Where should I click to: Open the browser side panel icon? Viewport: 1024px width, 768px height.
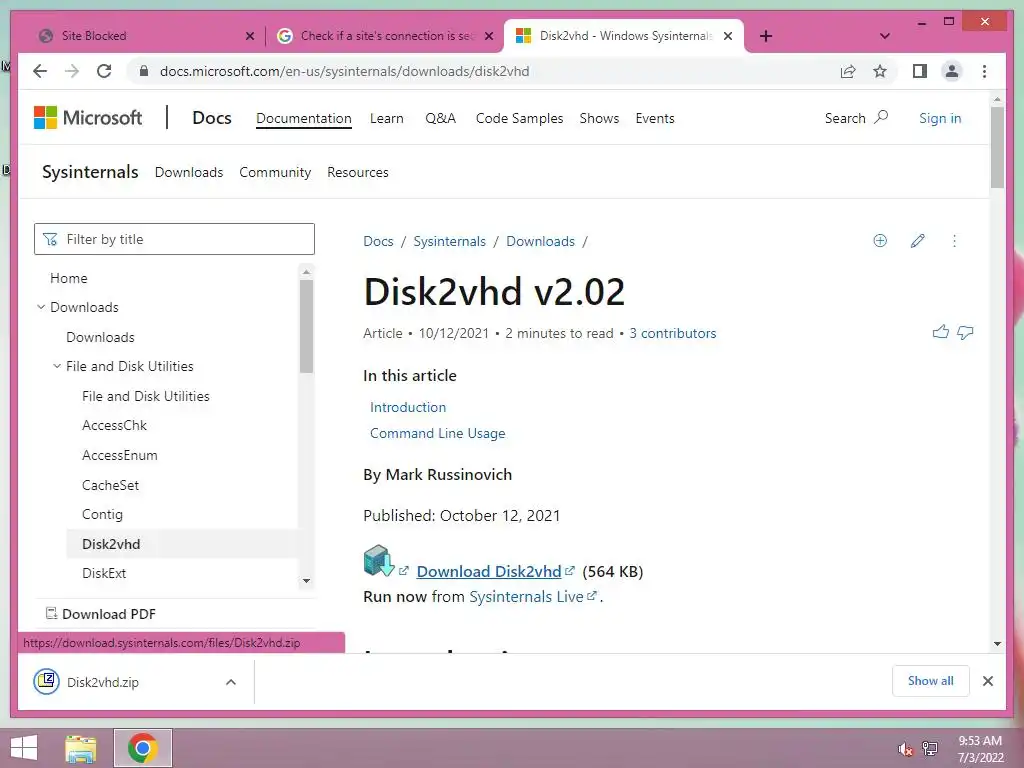[920, 71]
